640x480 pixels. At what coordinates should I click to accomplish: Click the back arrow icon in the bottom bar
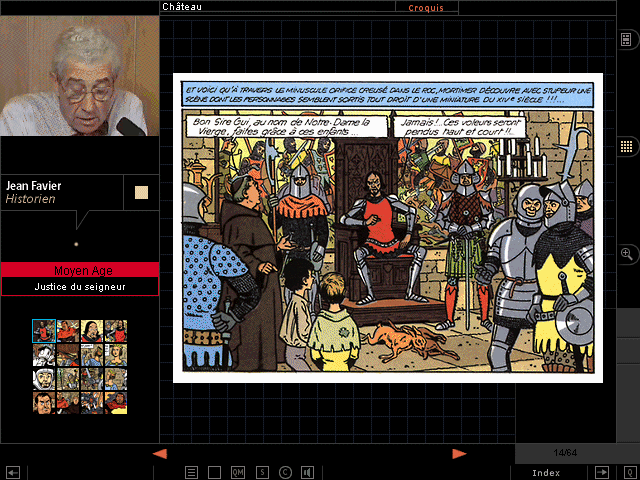(x=13, y=473)
